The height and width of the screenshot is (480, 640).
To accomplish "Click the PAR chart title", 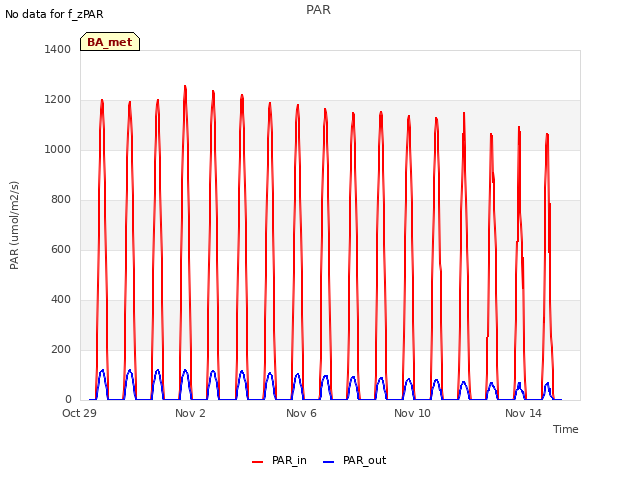I will 318,10.
